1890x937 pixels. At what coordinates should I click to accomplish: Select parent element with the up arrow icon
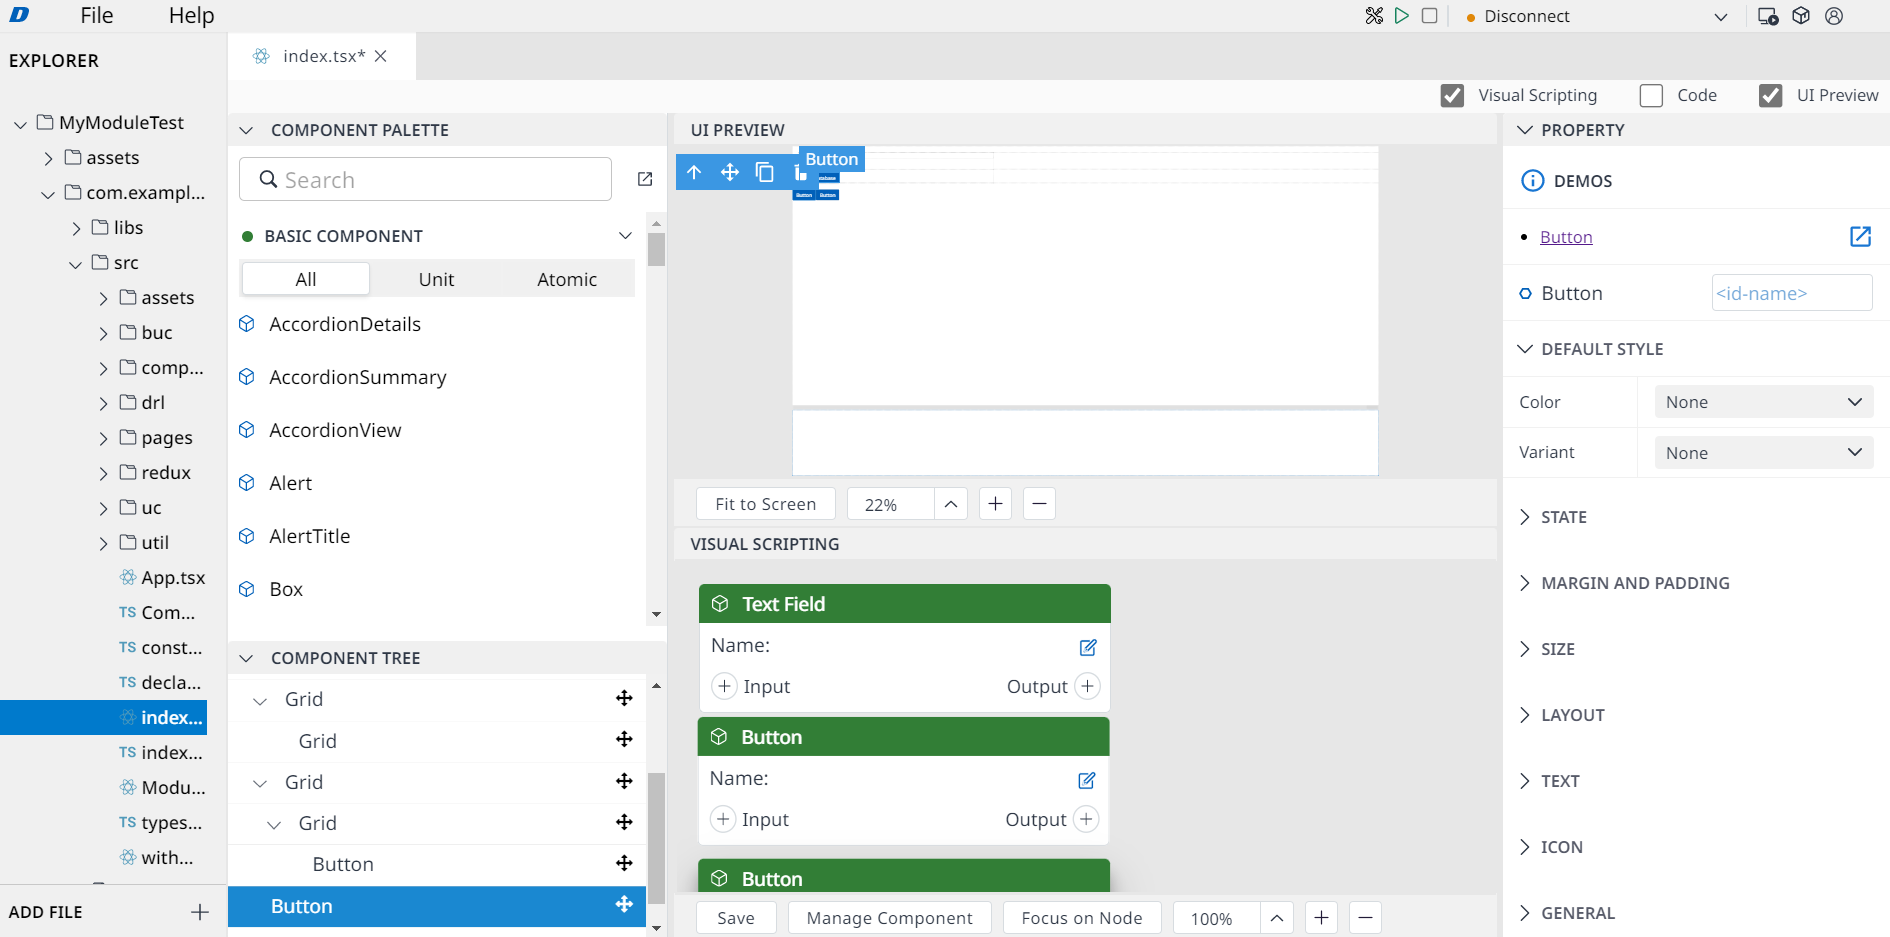[694, 172]
